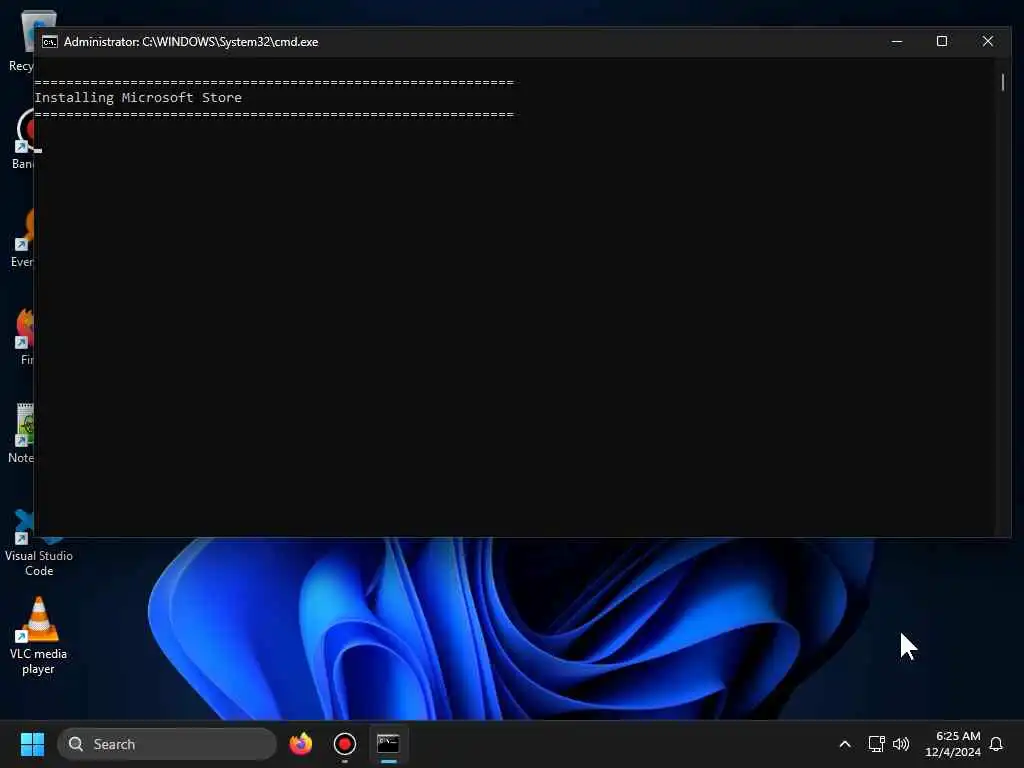The image size is (1024, 768).
Task: Open Firefox from the taskbar
Action: tap(301, 744)
